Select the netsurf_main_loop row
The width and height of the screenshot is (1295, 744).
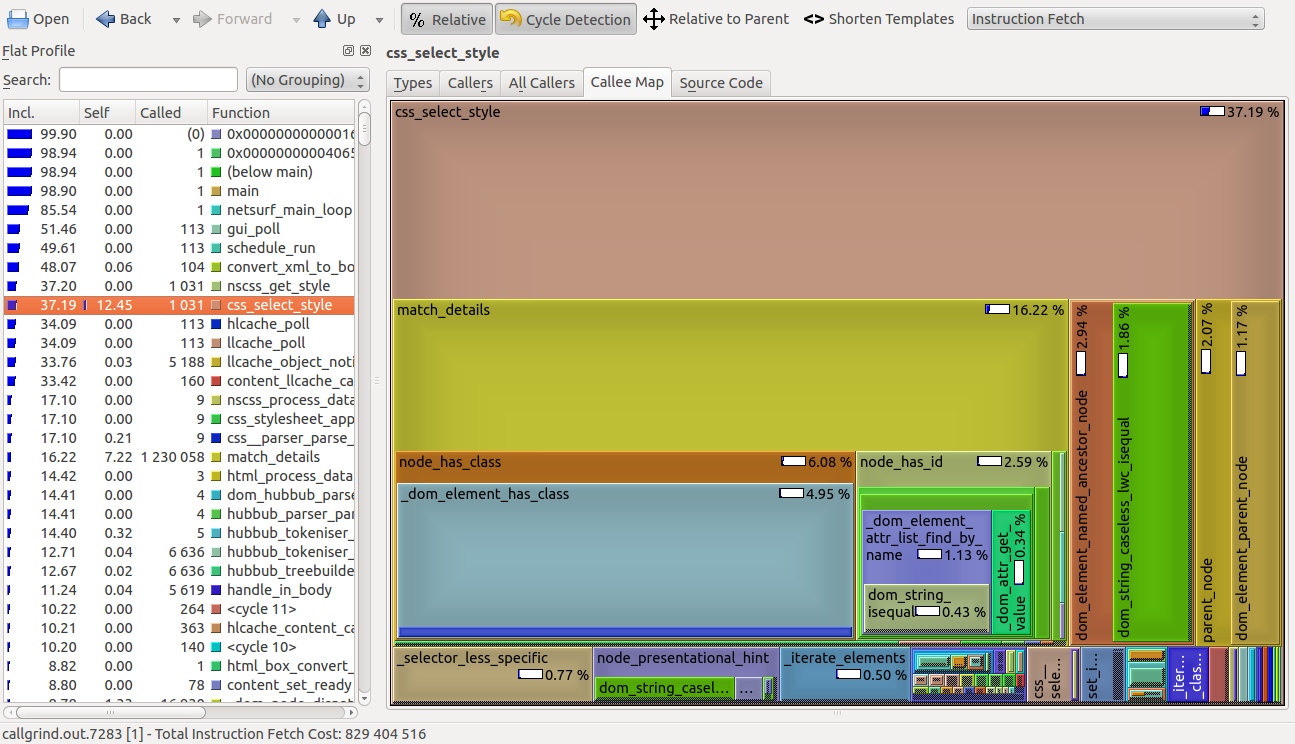[179, 210]
